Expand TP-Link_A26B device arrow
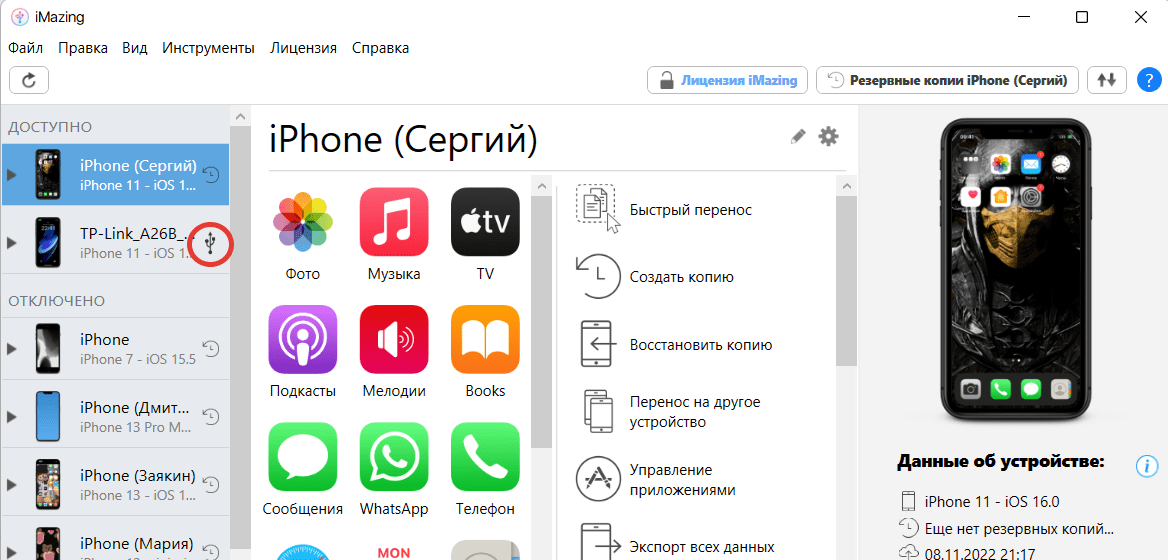 point(11,243)
